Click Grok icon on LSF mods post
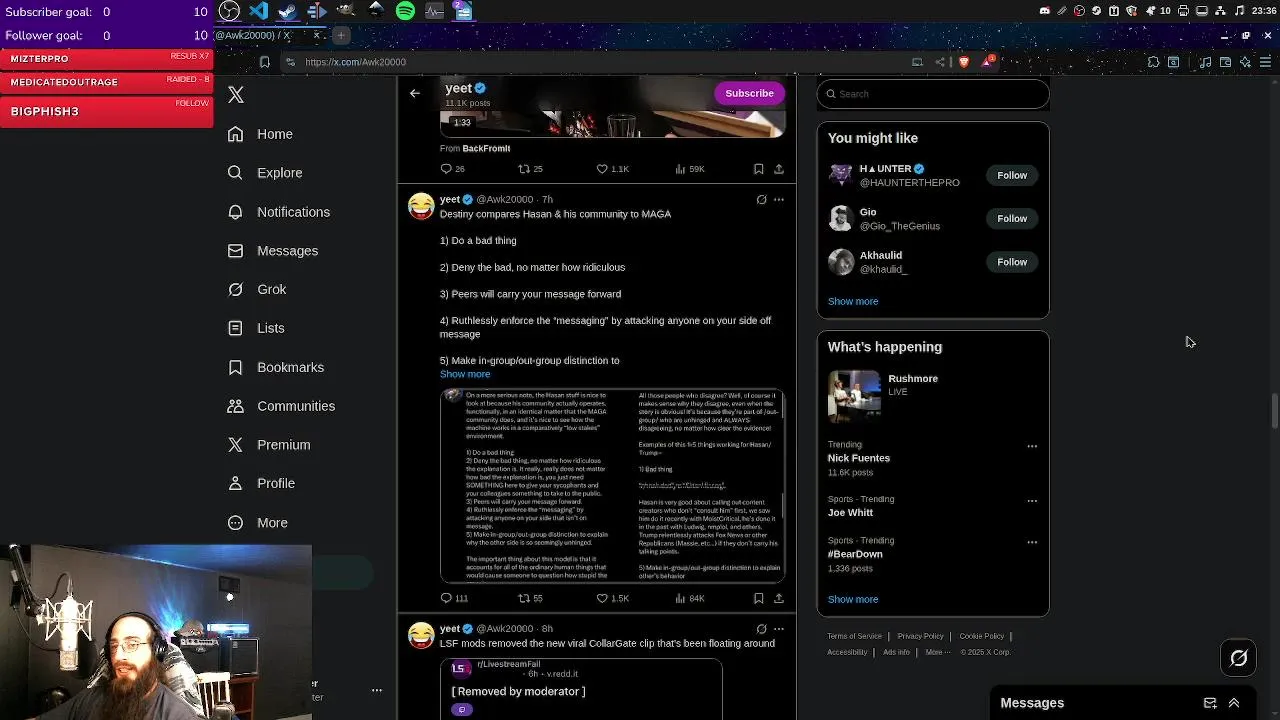The width and height of the screenshot is (1280, 720). click(761, 629)
